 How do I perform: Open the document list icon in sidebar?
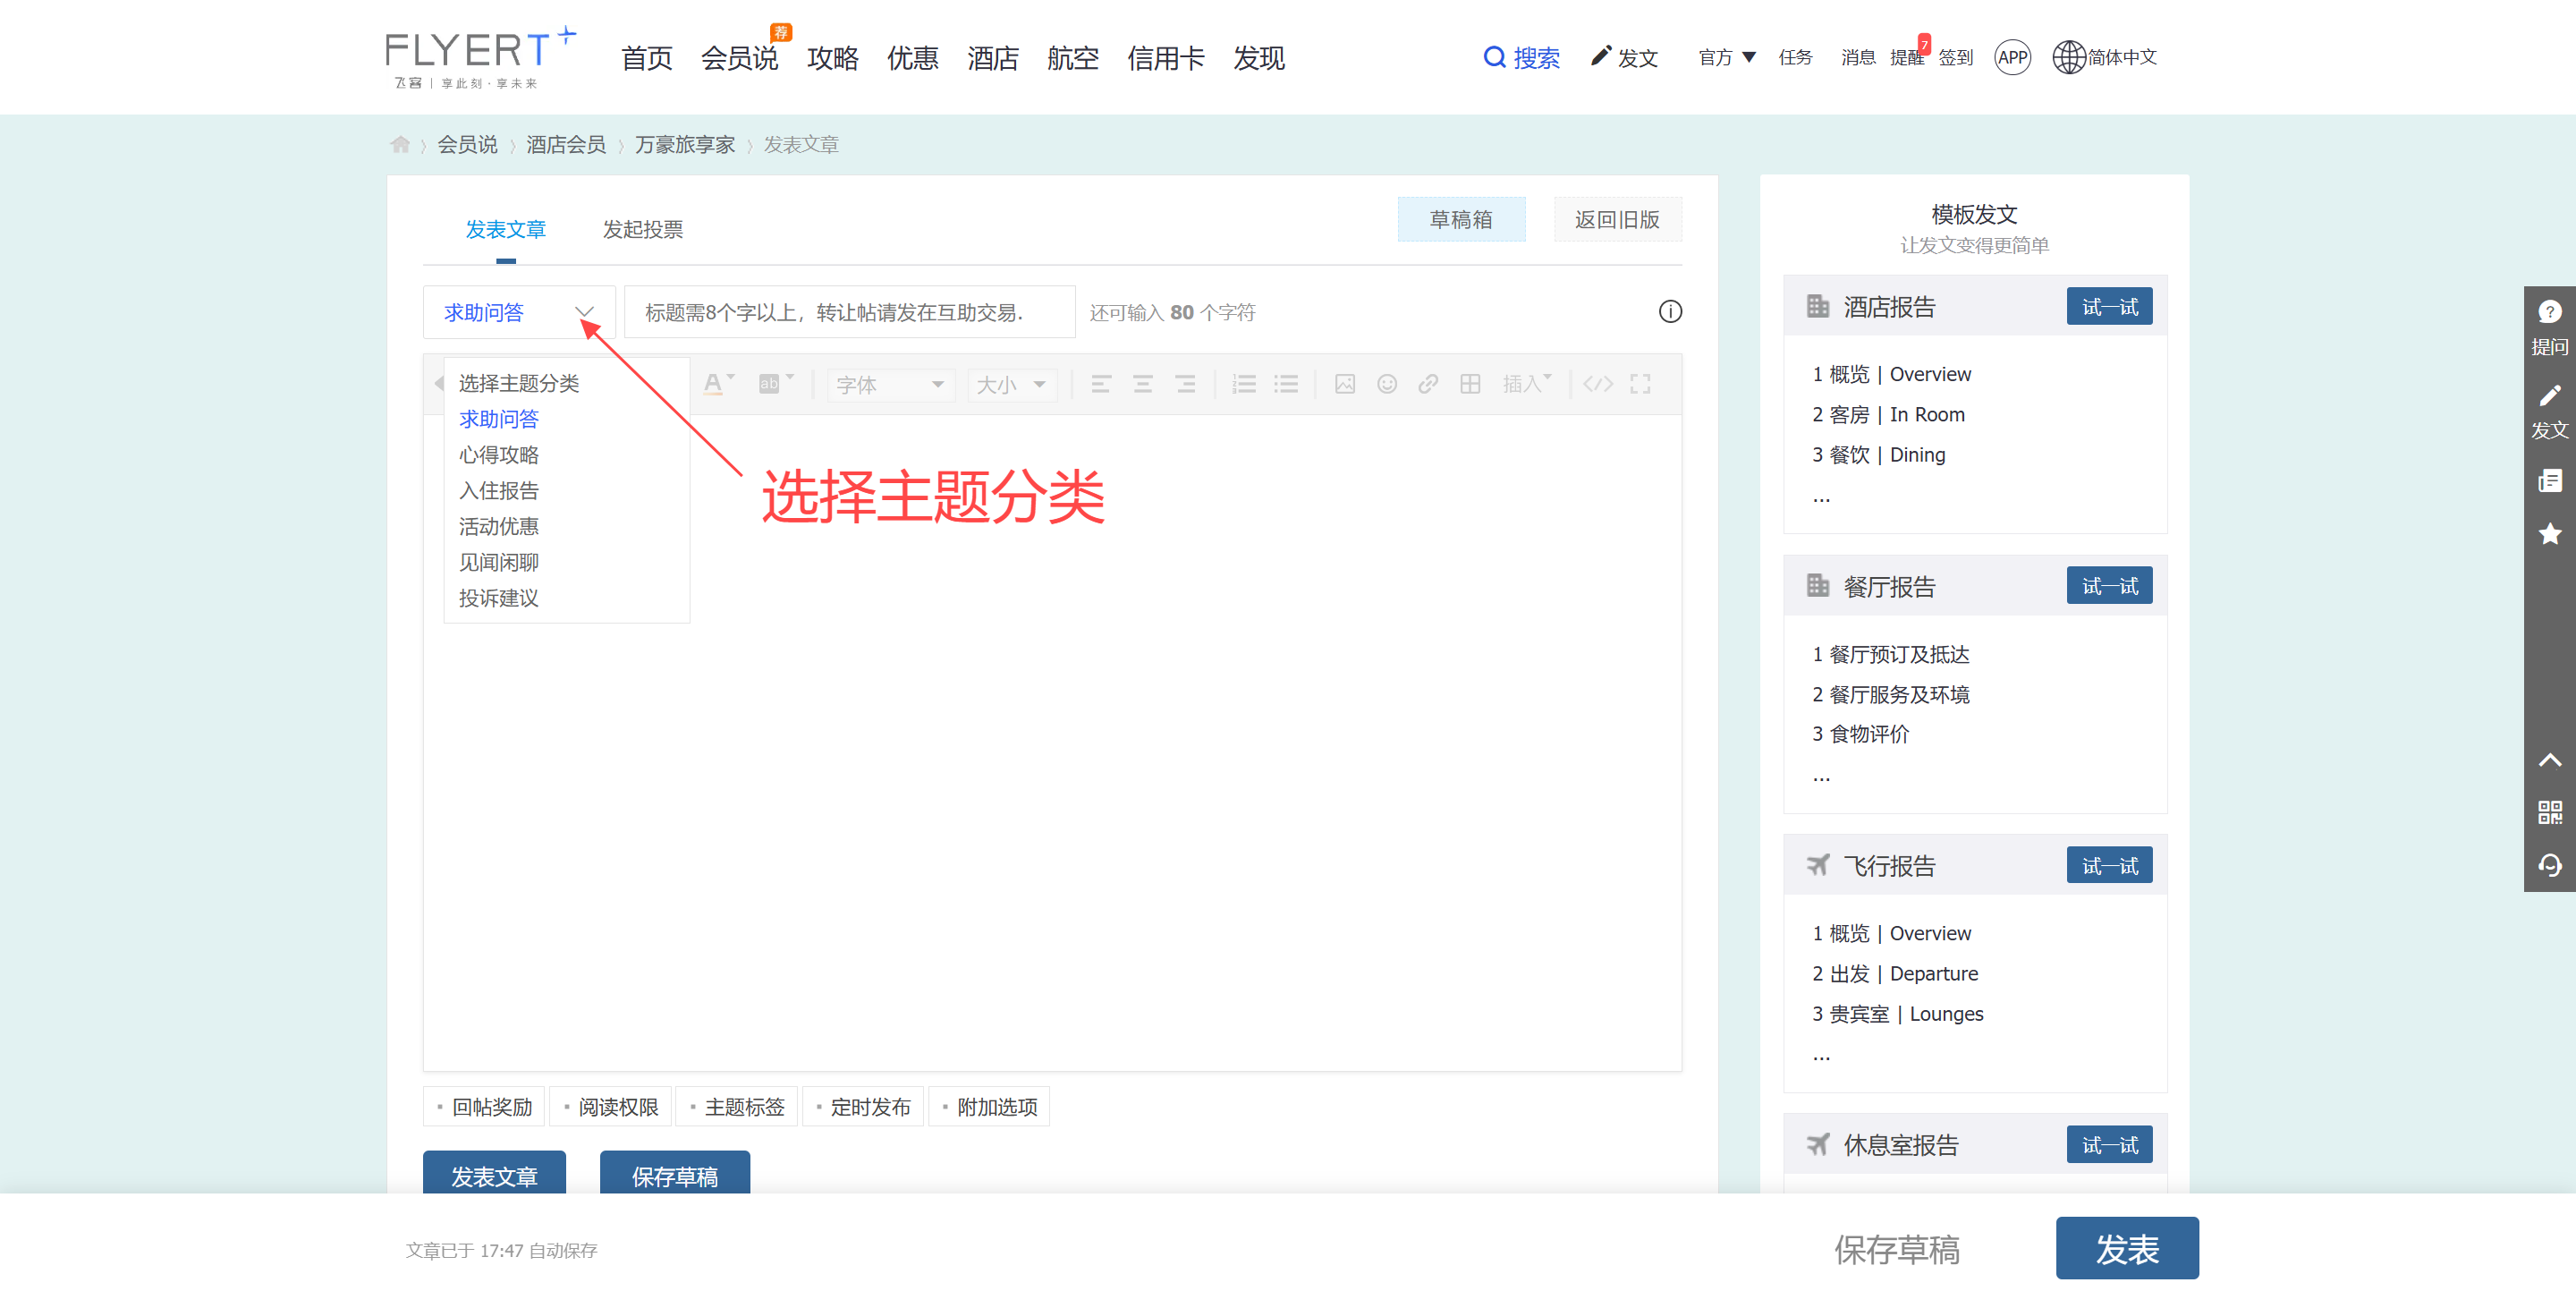pos(2549,481)
